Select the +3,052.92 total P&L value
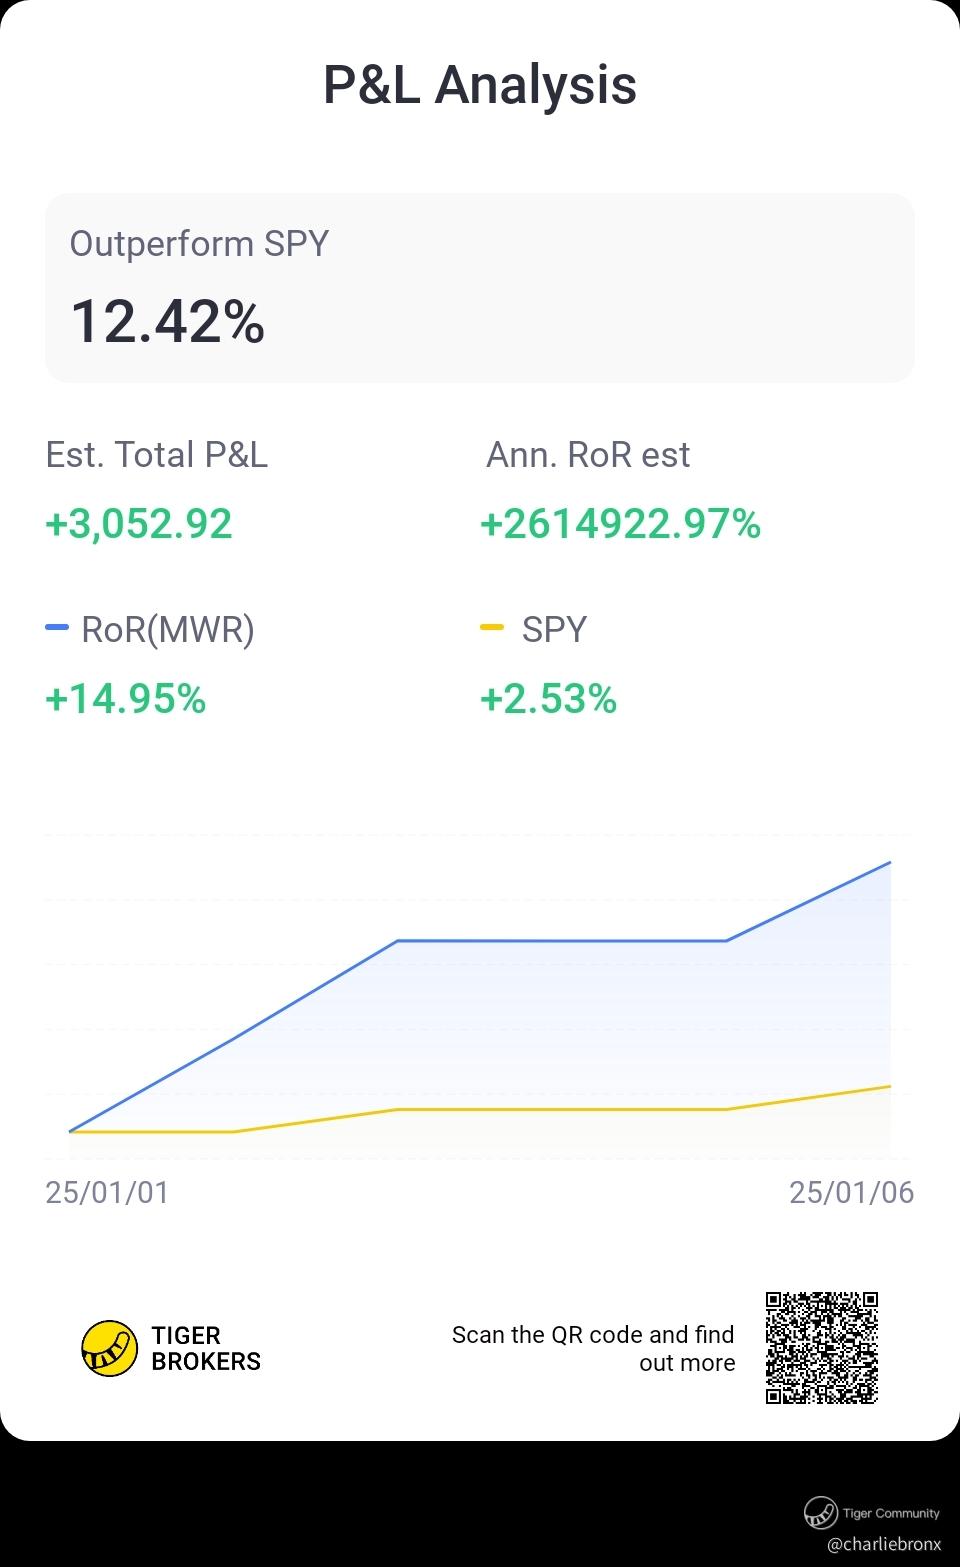Screen dimensions: 960x1567 tap(139, 524)
